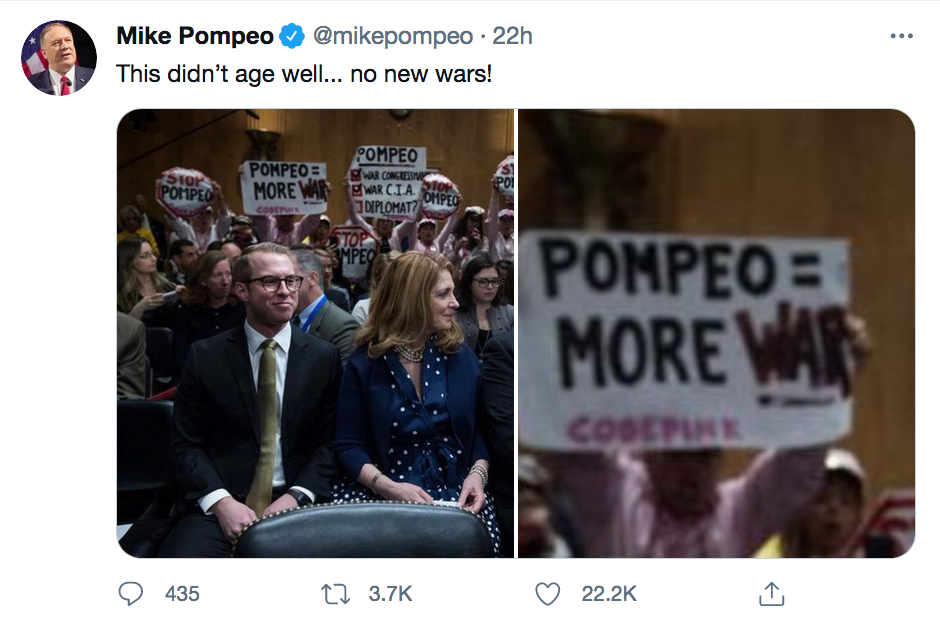This screenshot has height=628, width=940.
Task: Like the tweet with heart icon
Action: [x=547, y=594]
